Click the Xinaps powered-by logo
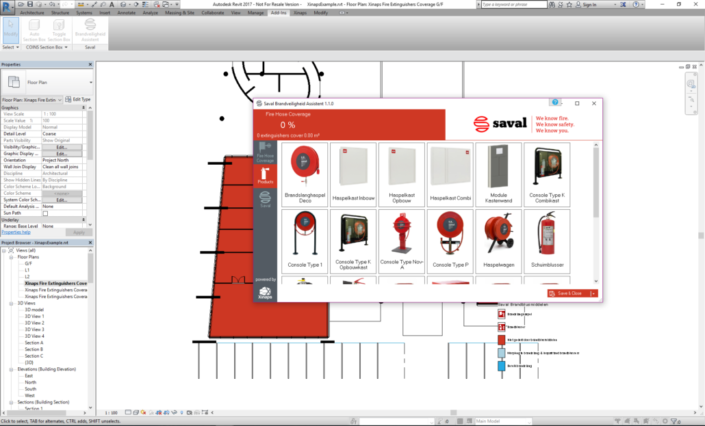 (265, 293)
